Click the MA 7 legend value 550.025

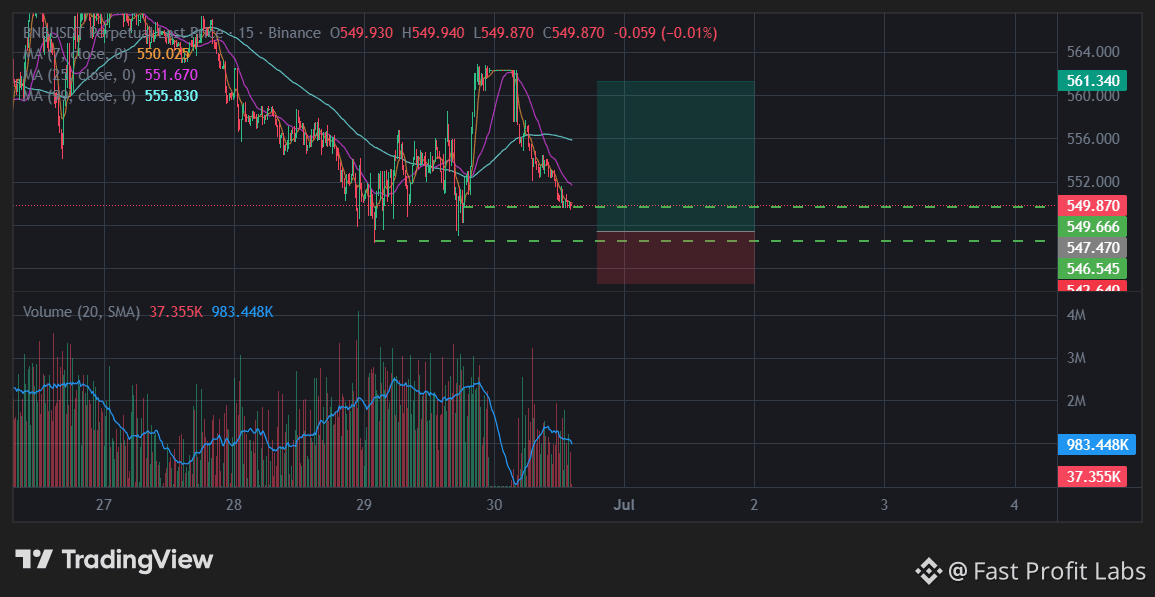point(164,55)
